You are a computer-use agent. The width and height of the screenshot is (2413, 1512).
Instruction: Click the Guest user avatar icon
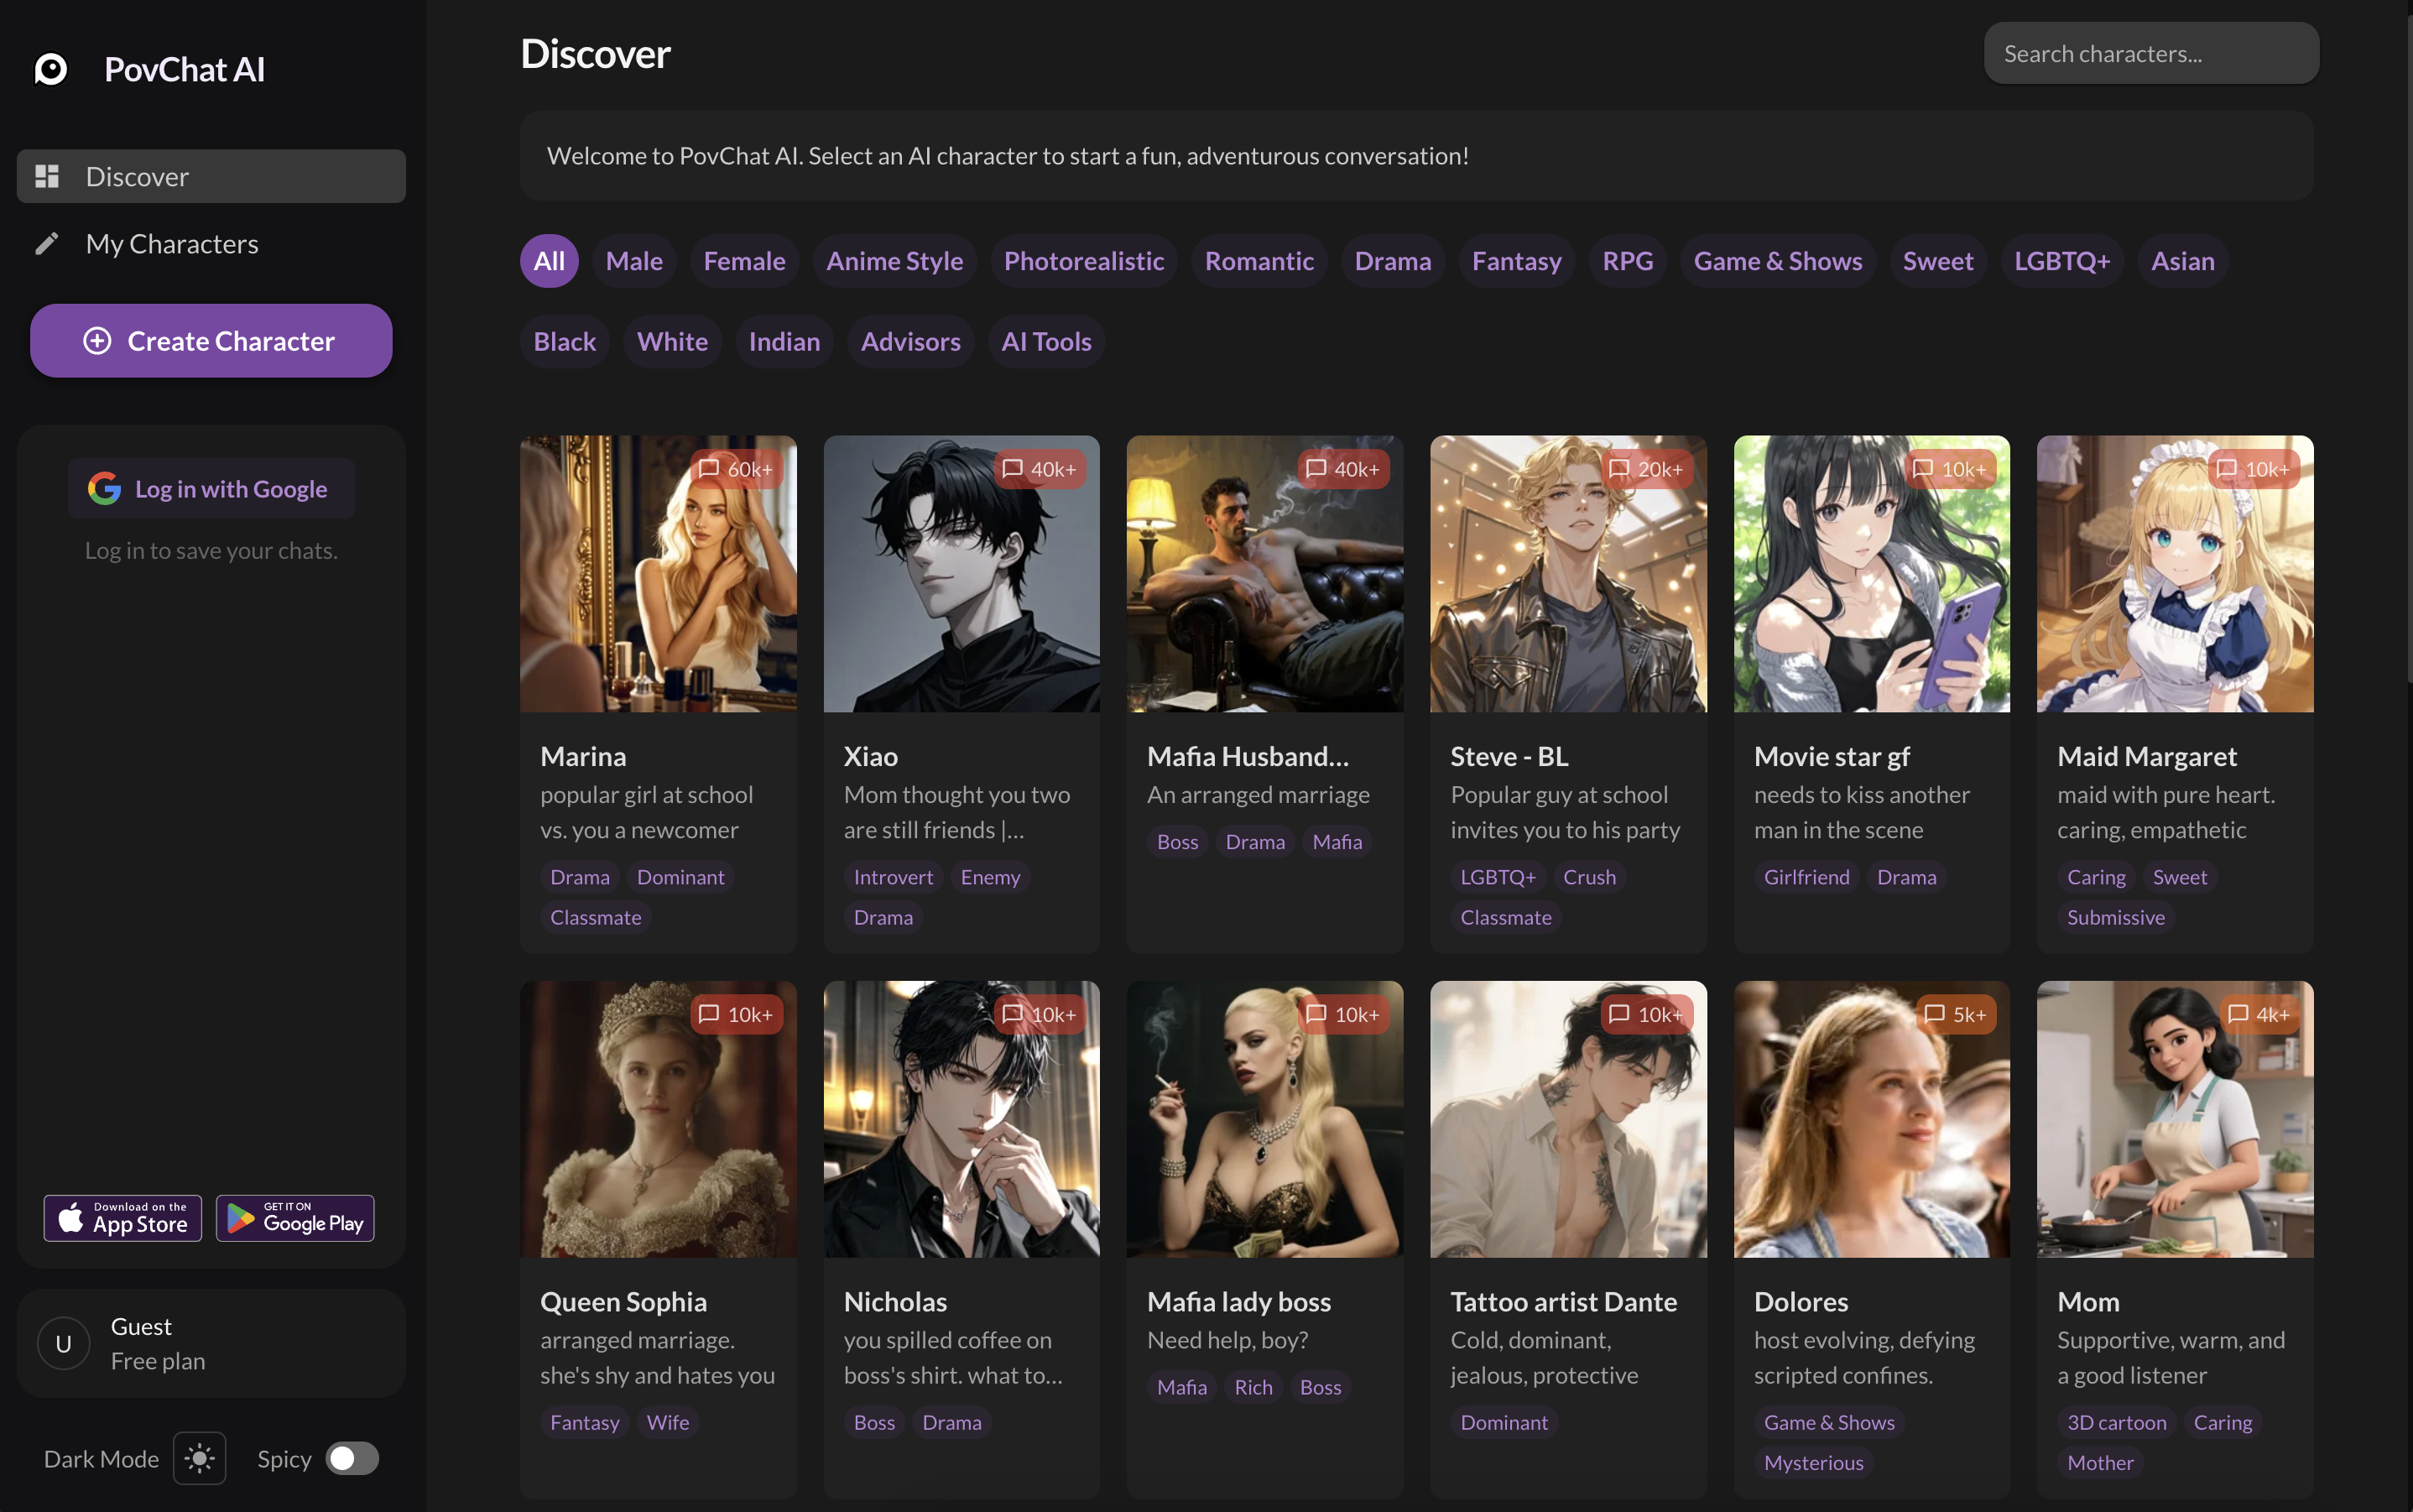[63, 1343]
